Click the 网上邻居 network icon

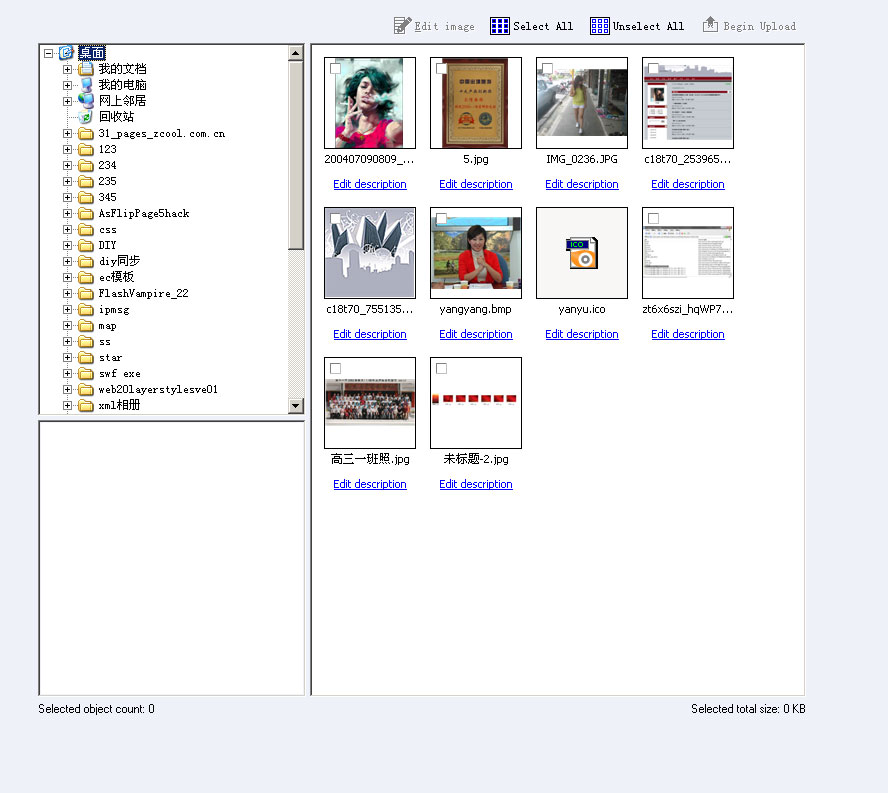(86, 101)
